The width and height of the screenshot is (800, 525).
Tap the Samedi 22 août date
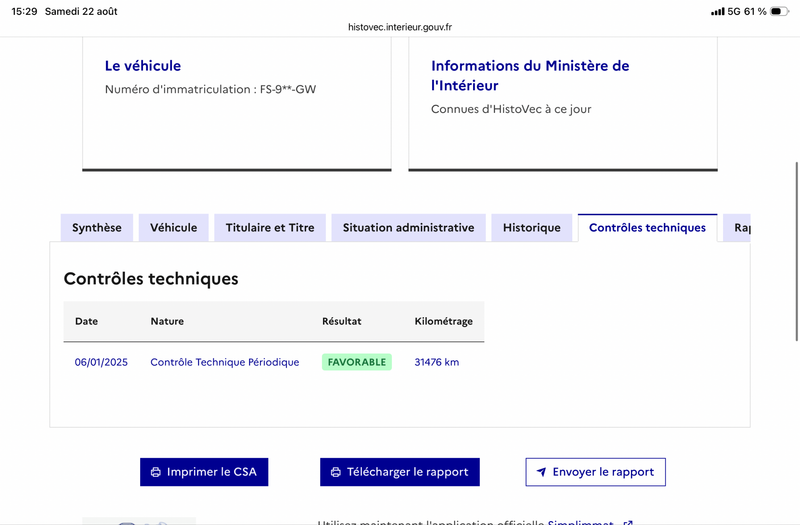(x=81, y=11)
